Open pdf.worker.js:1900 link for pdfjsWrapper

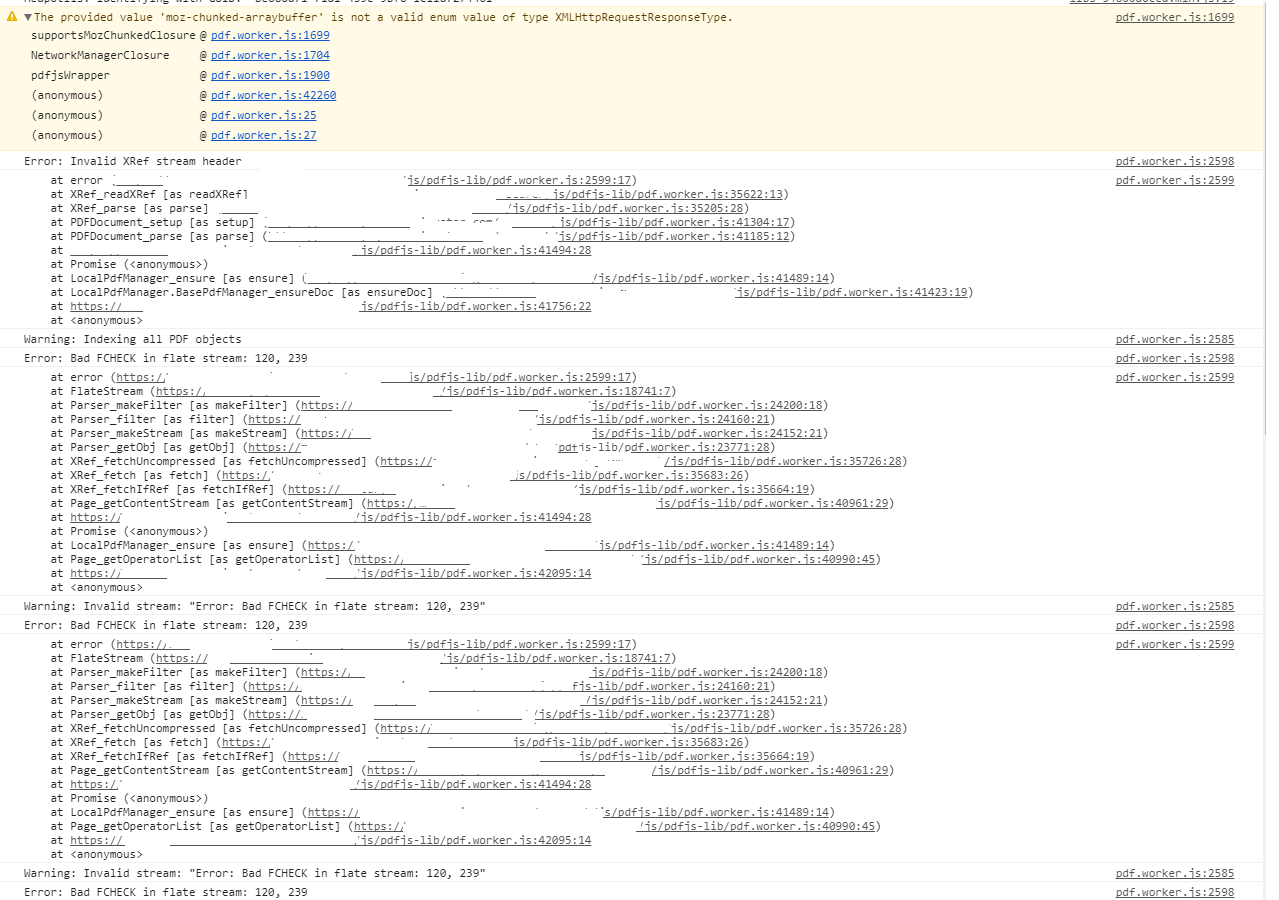click(x=270, y=75)
